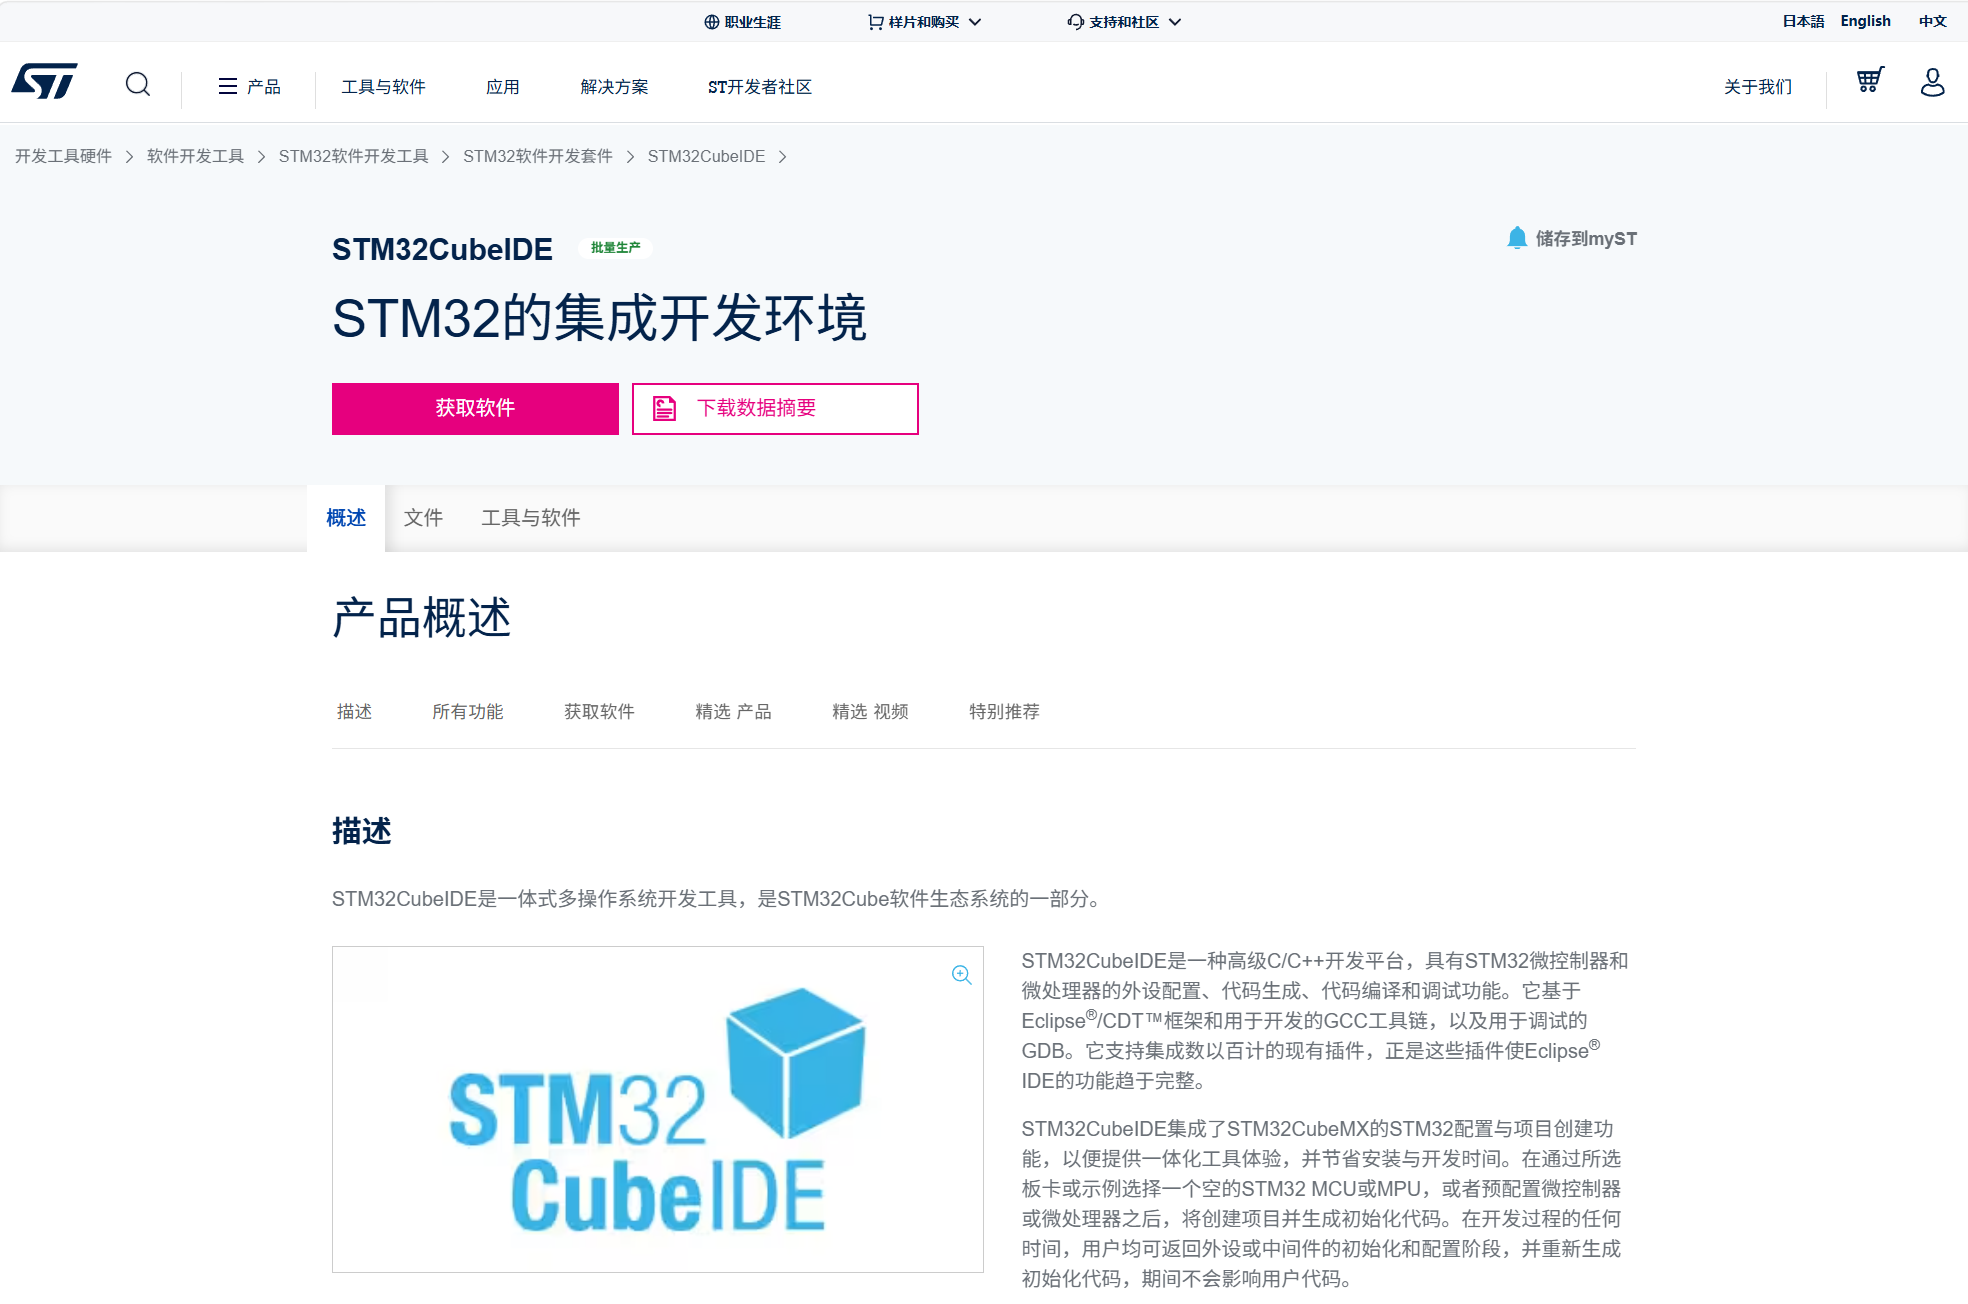The width and height of the screenshot is (1968, 1304).
Task: Click the STM32CubeIDE breadcrumb link
Action: (706, 157)
